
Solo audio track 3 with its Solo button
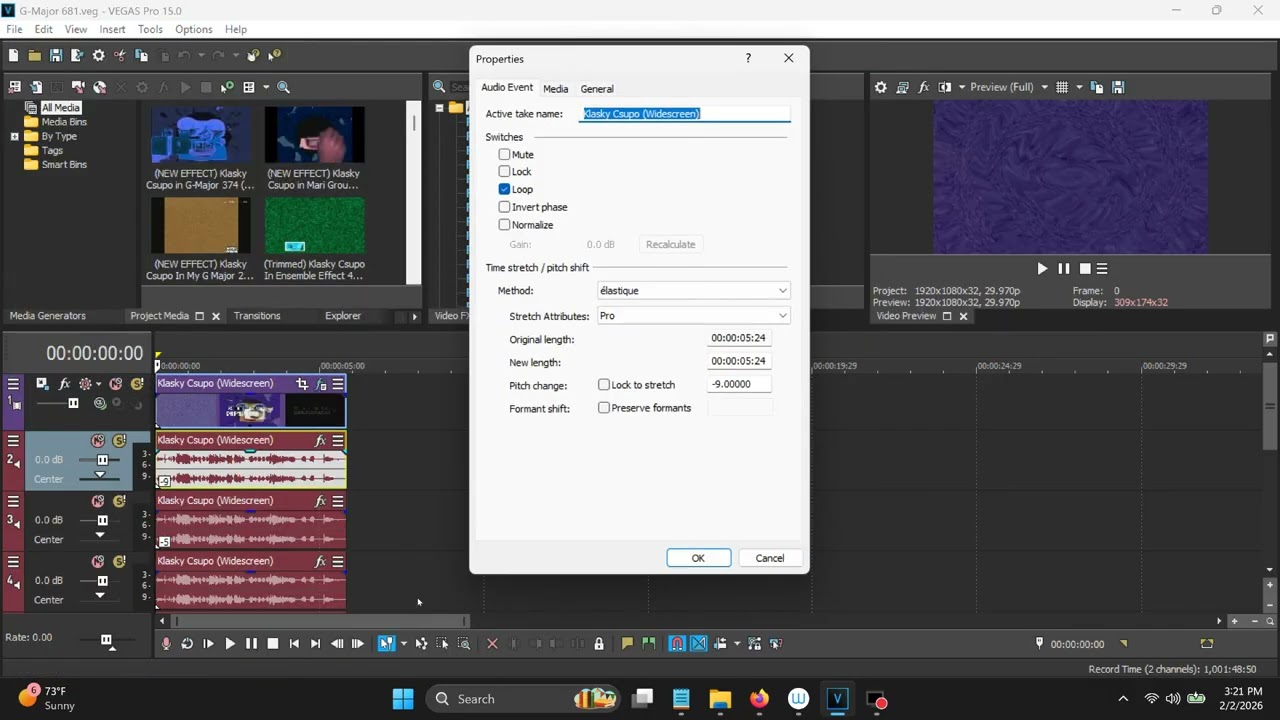pyautogui.click(x=119, y=501)
